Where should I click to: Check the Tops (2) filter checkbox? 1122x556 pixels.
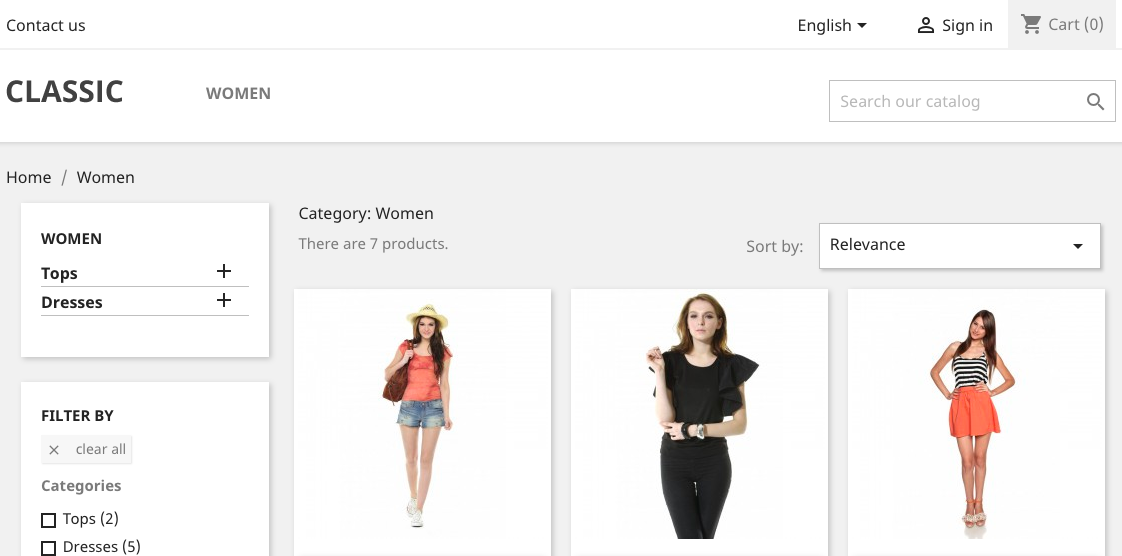[49, 520]
